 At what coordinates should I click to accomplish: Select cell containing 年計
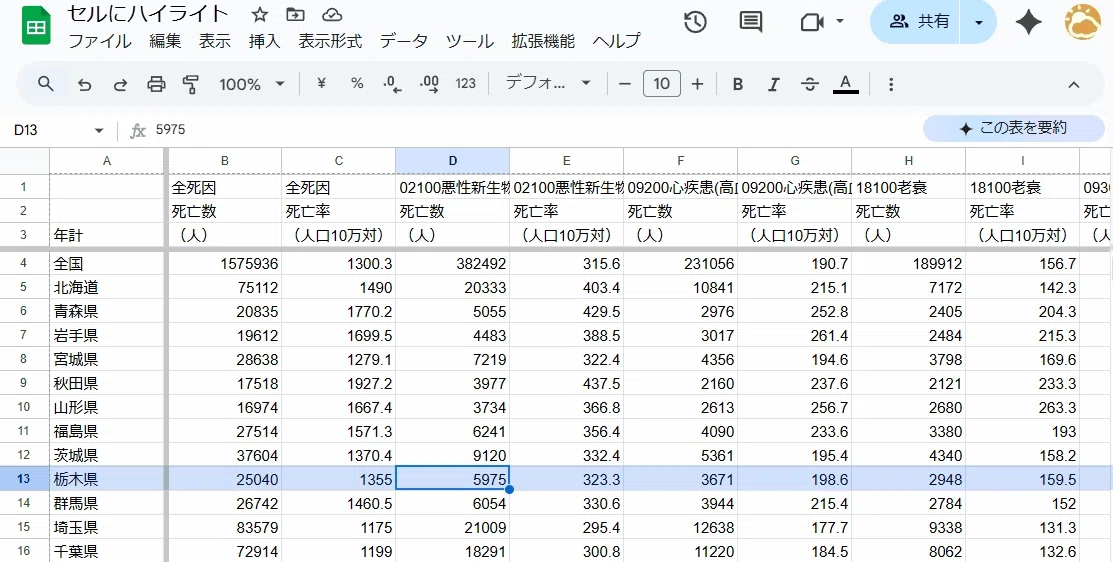tap(106, 235)
